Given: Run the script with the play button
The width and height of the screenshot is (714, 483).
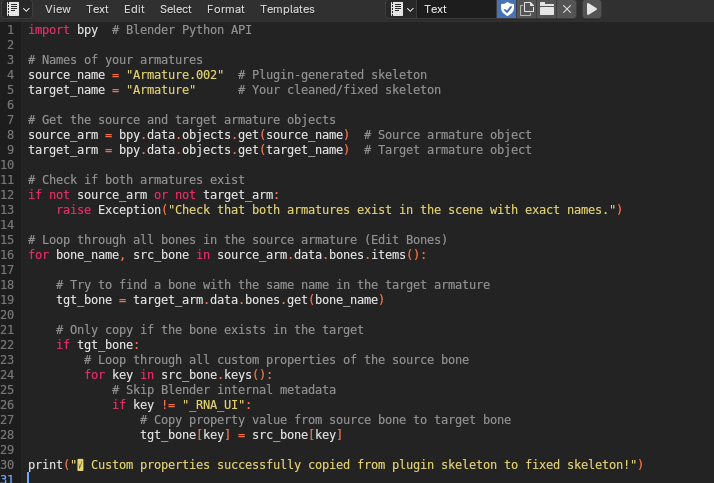Looking at the screenshot, I should pos(592,9).
